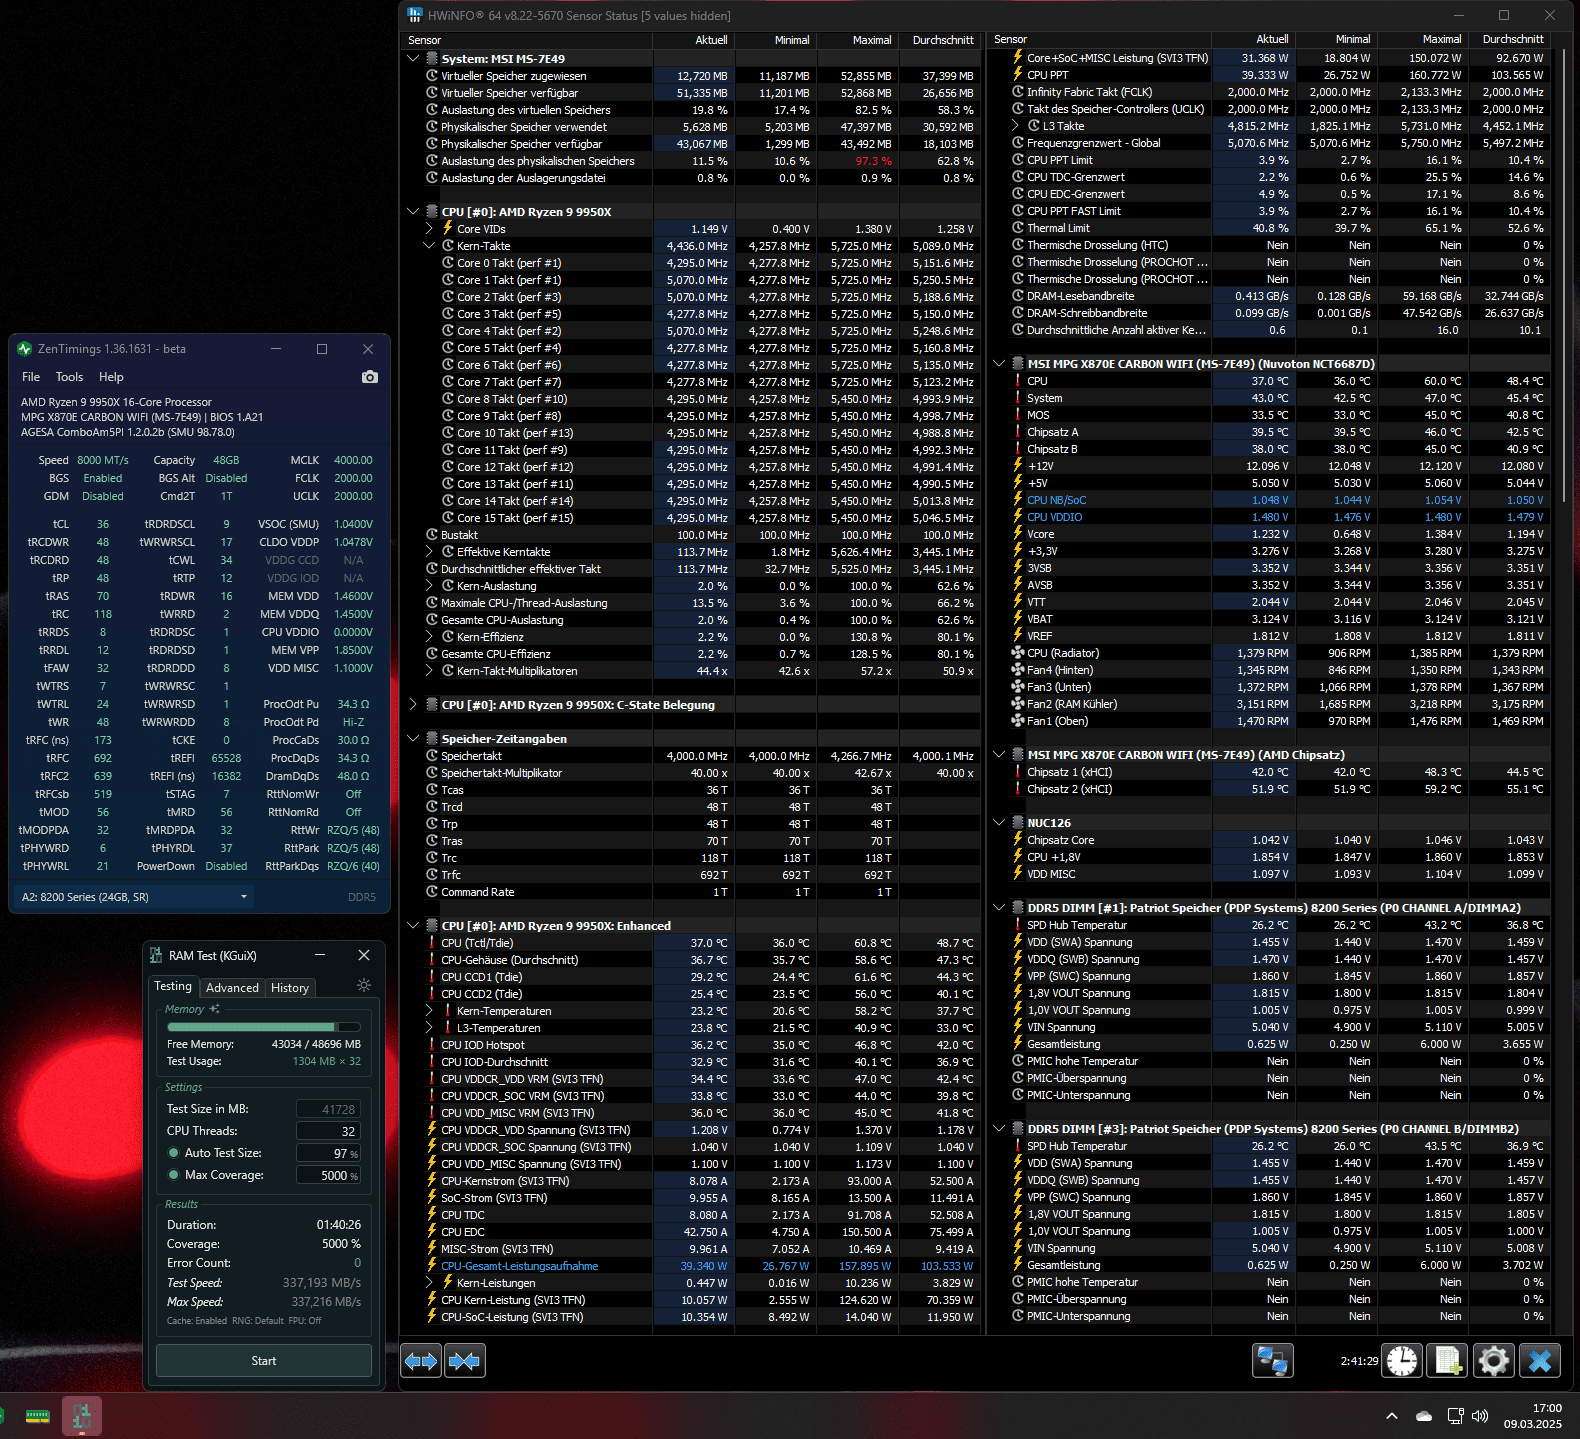Click the RAM Test memory usage bar

[x=264, y=1027]
